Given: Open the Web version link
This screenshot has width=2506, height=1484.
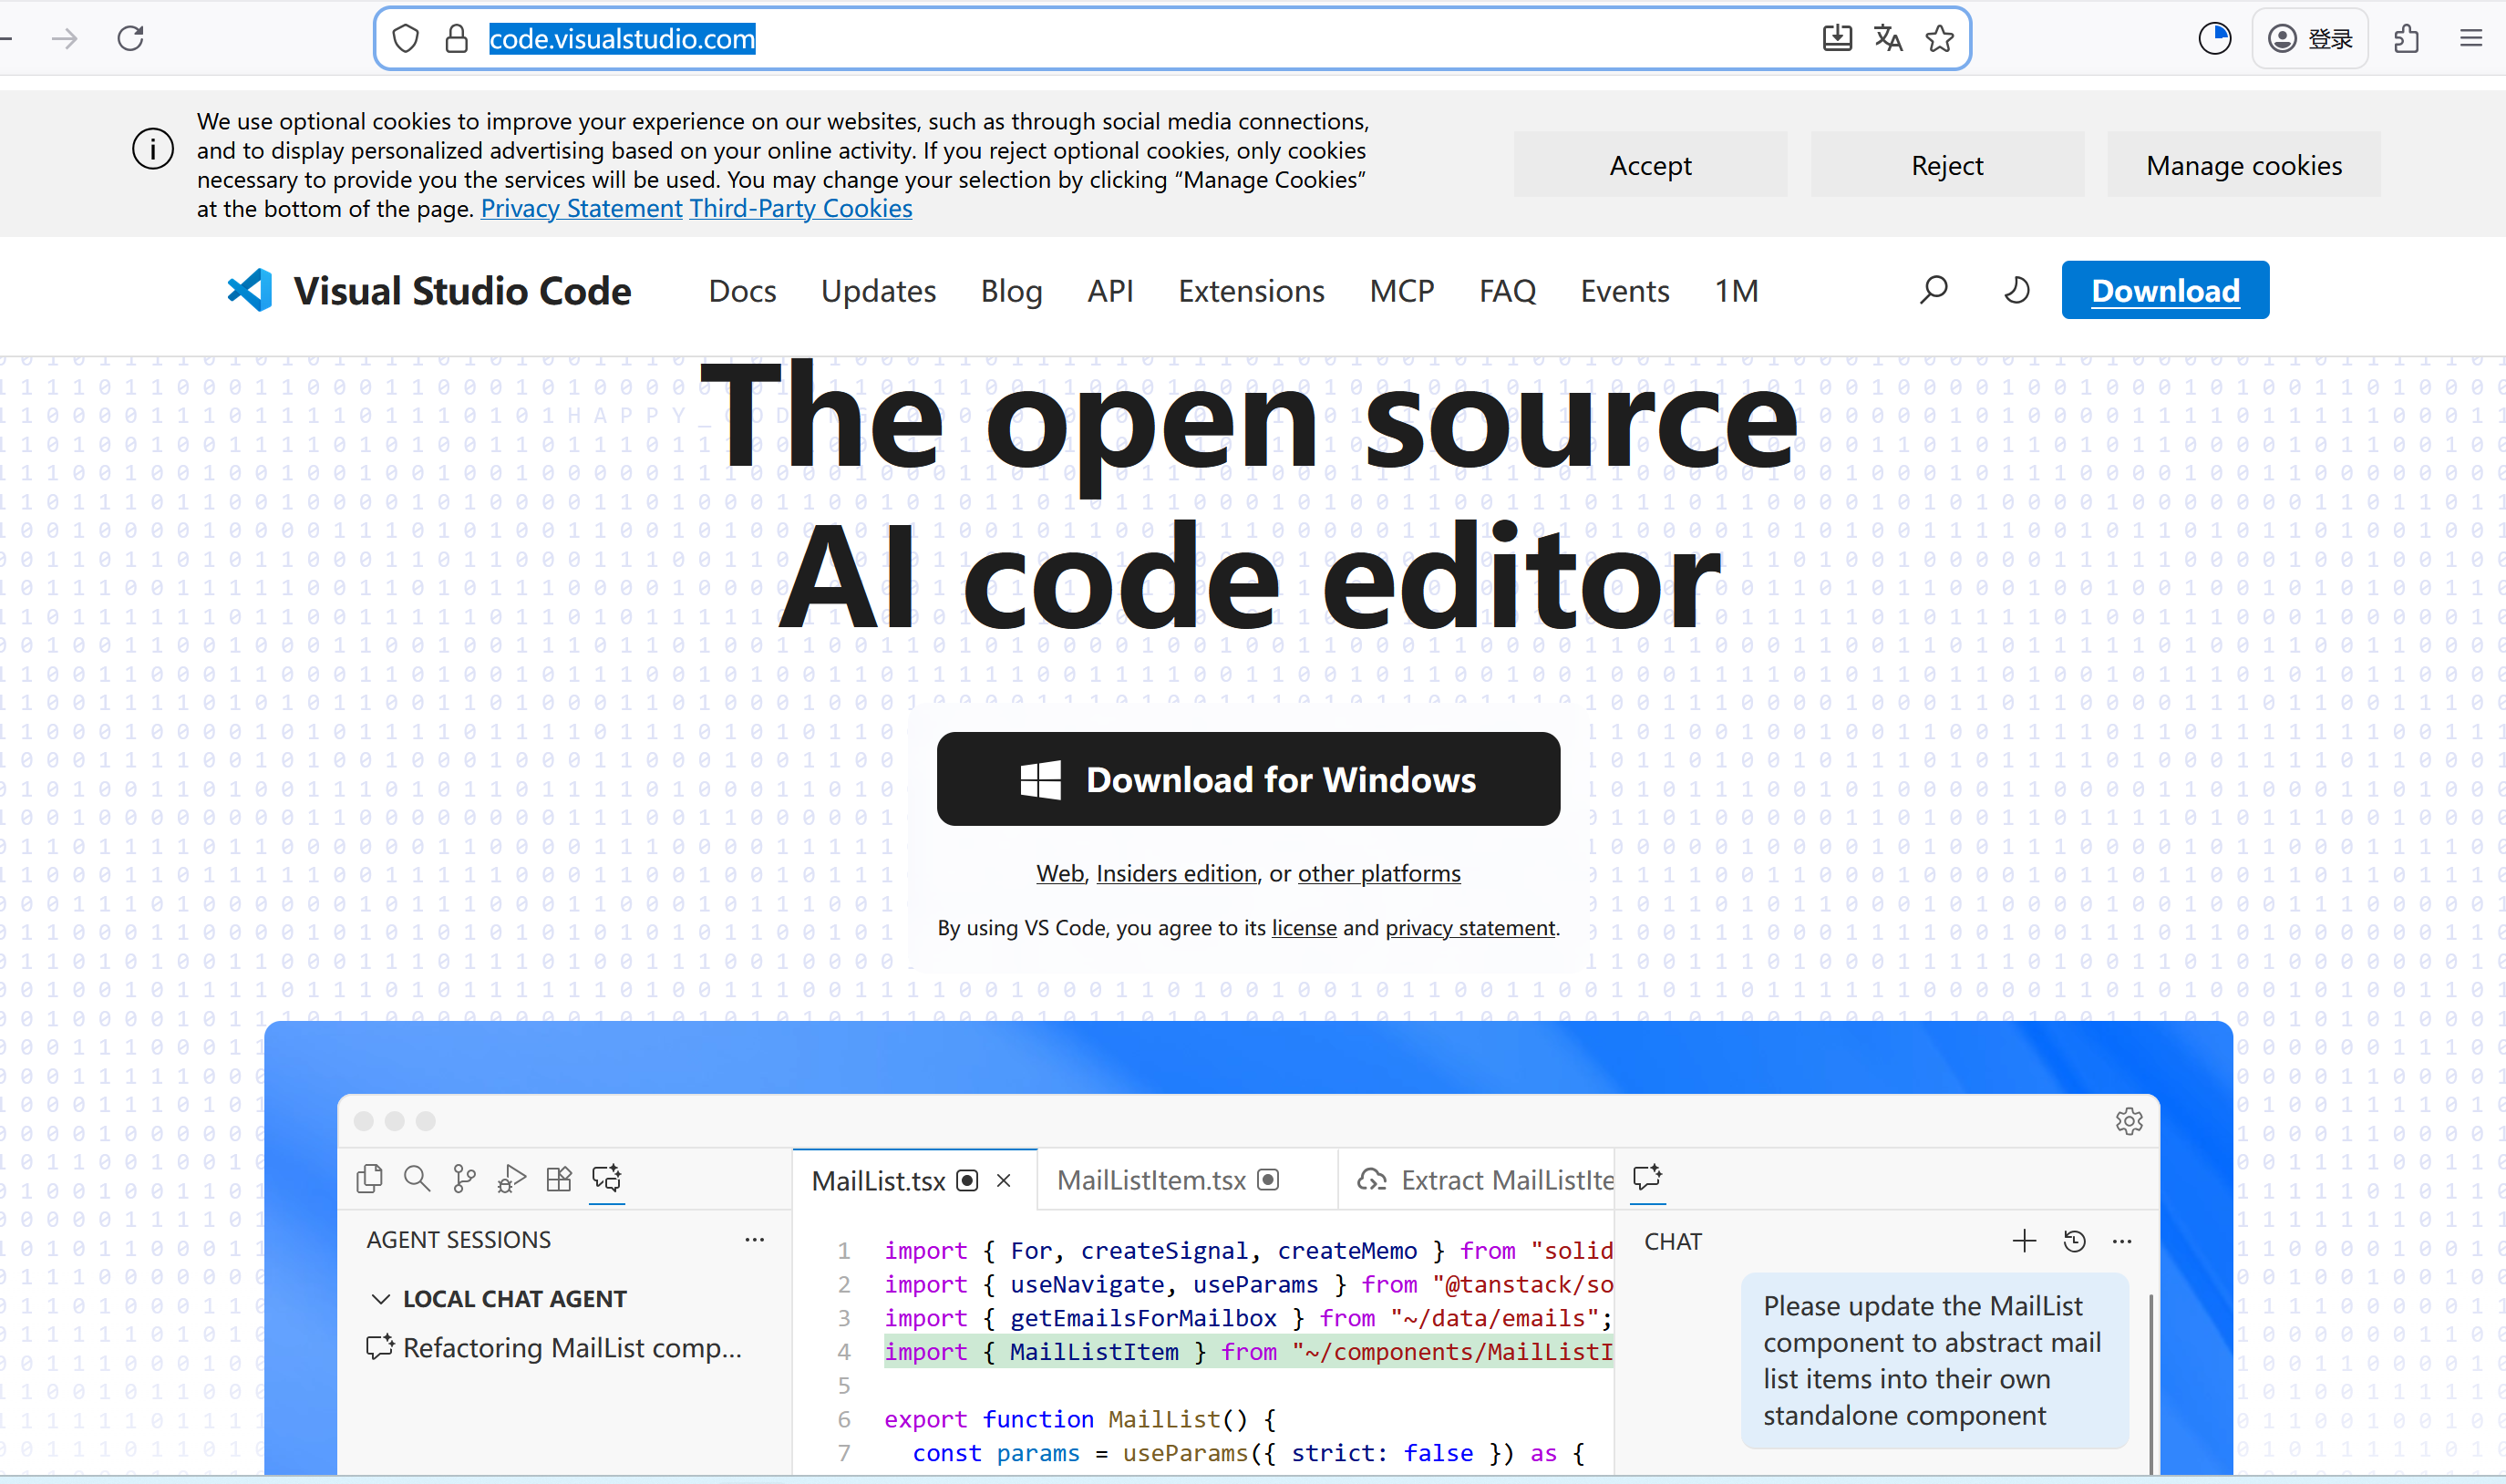Looking at the screenshot, I should click(1060, 873).
